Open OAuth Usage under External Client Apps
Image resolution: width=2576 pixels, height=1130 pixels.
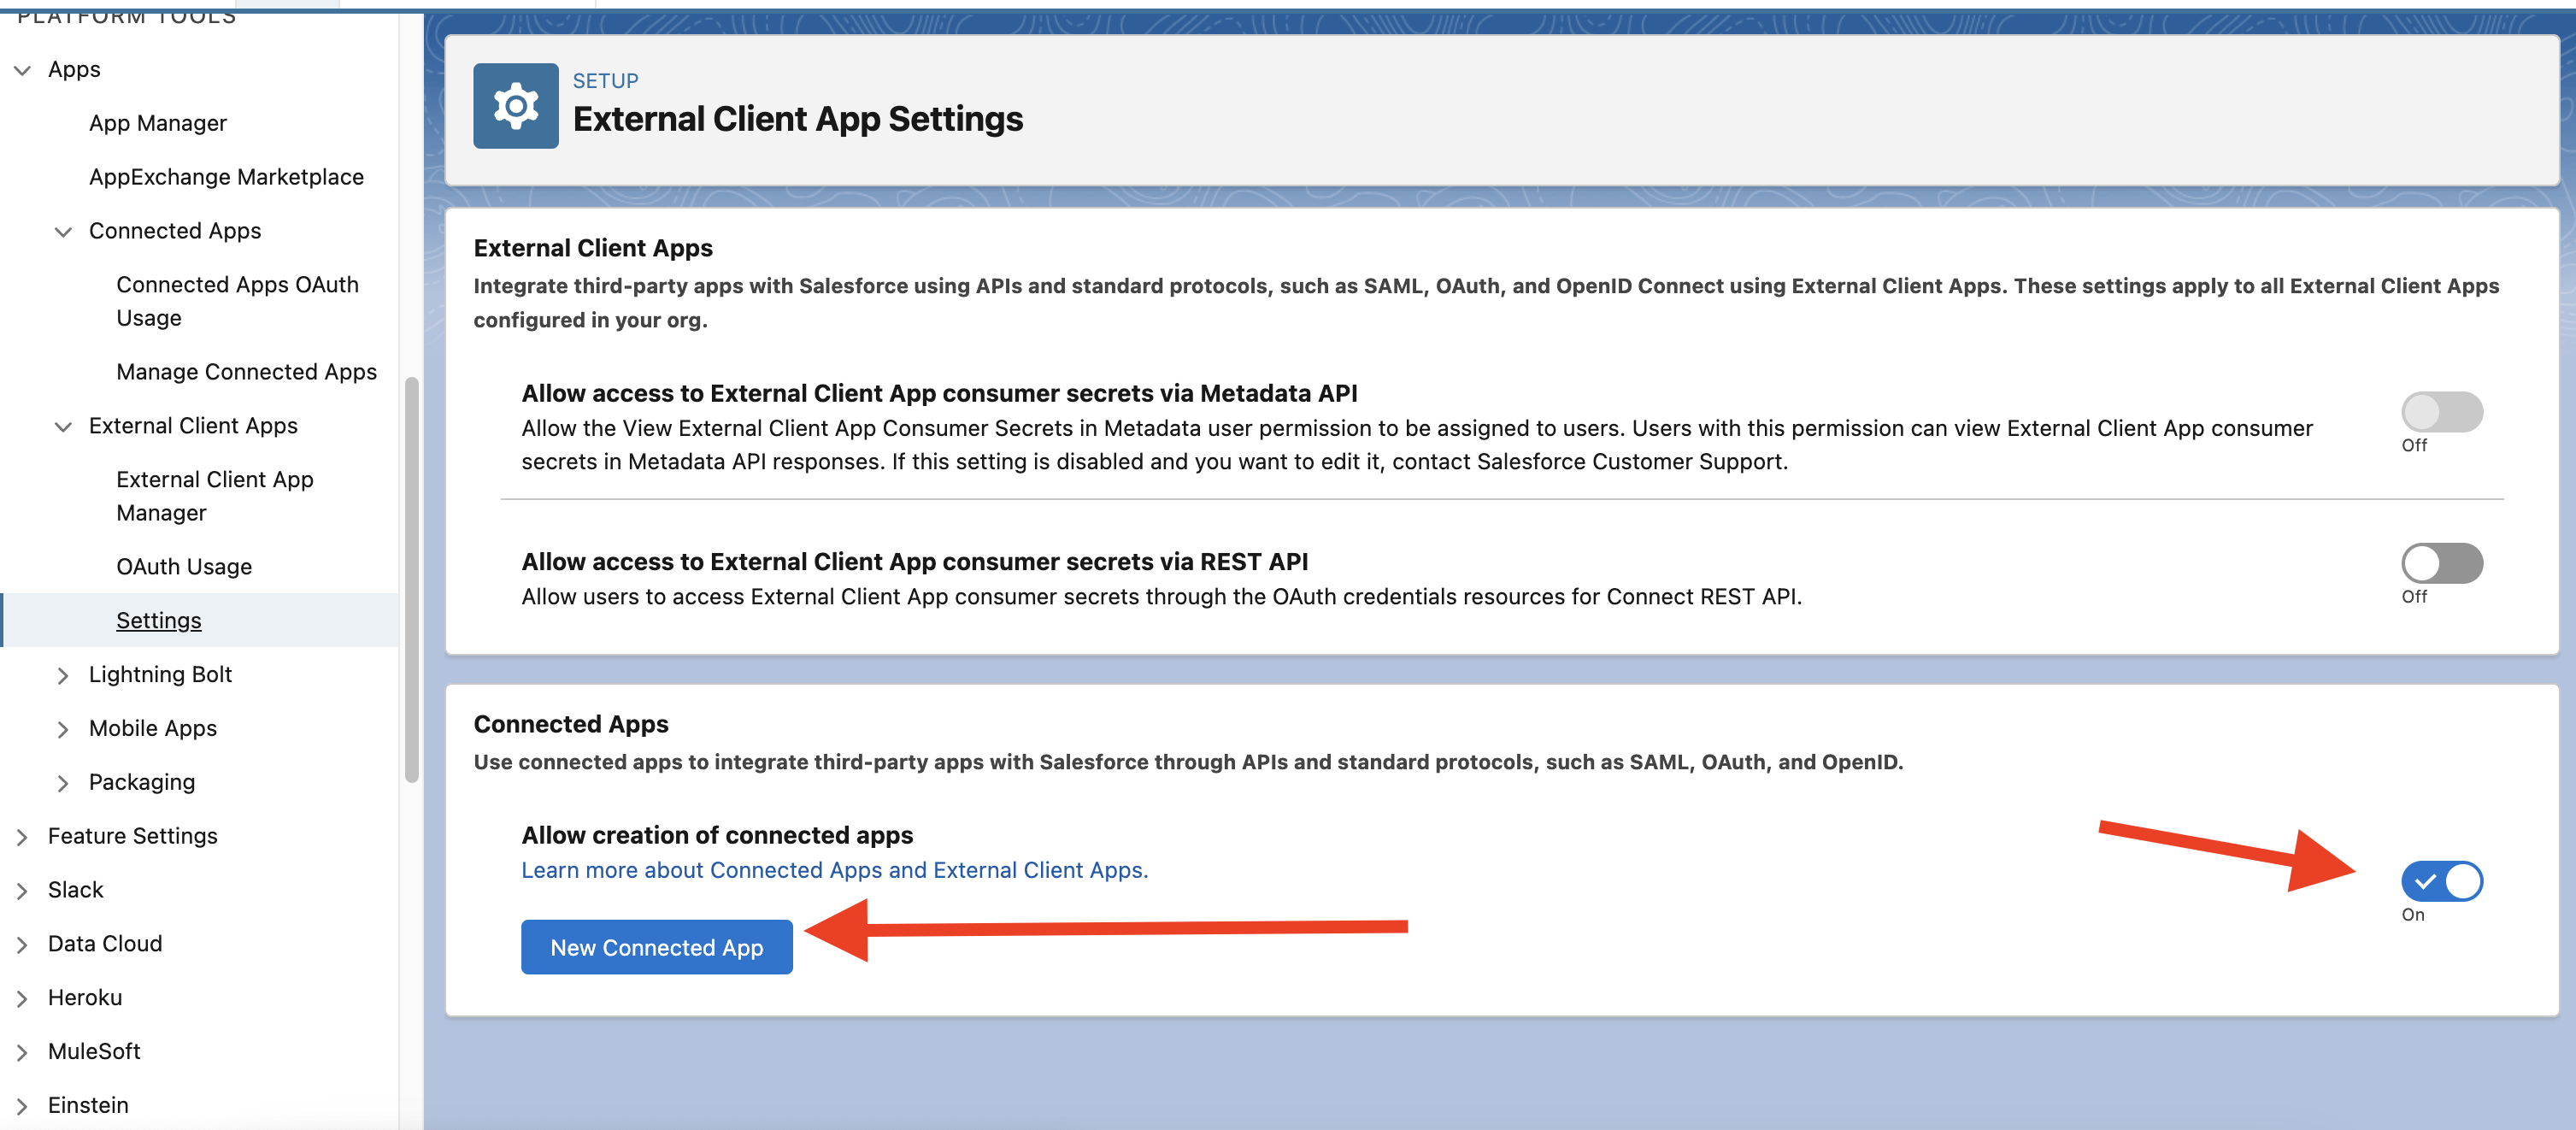(184, 567)
